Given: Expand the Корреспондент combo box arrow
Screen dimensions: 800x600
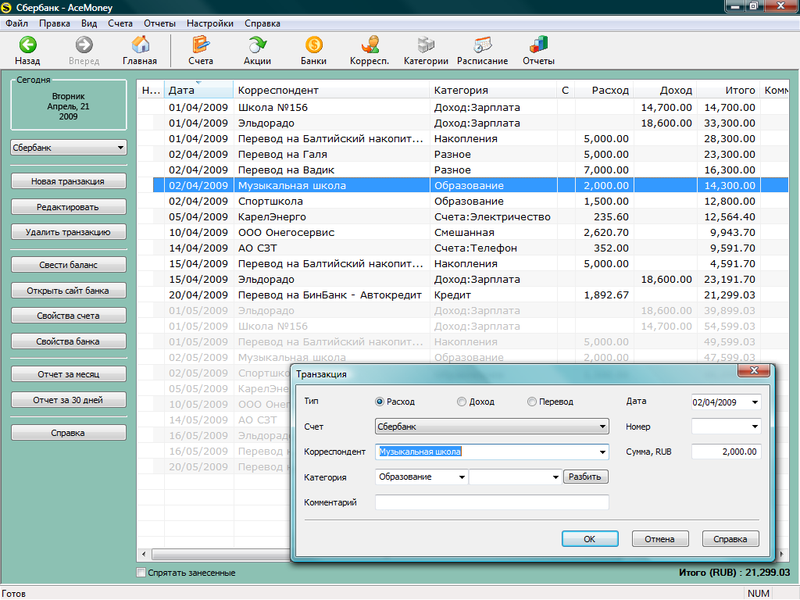Looking at the screenshot, I should coord(603,452).
